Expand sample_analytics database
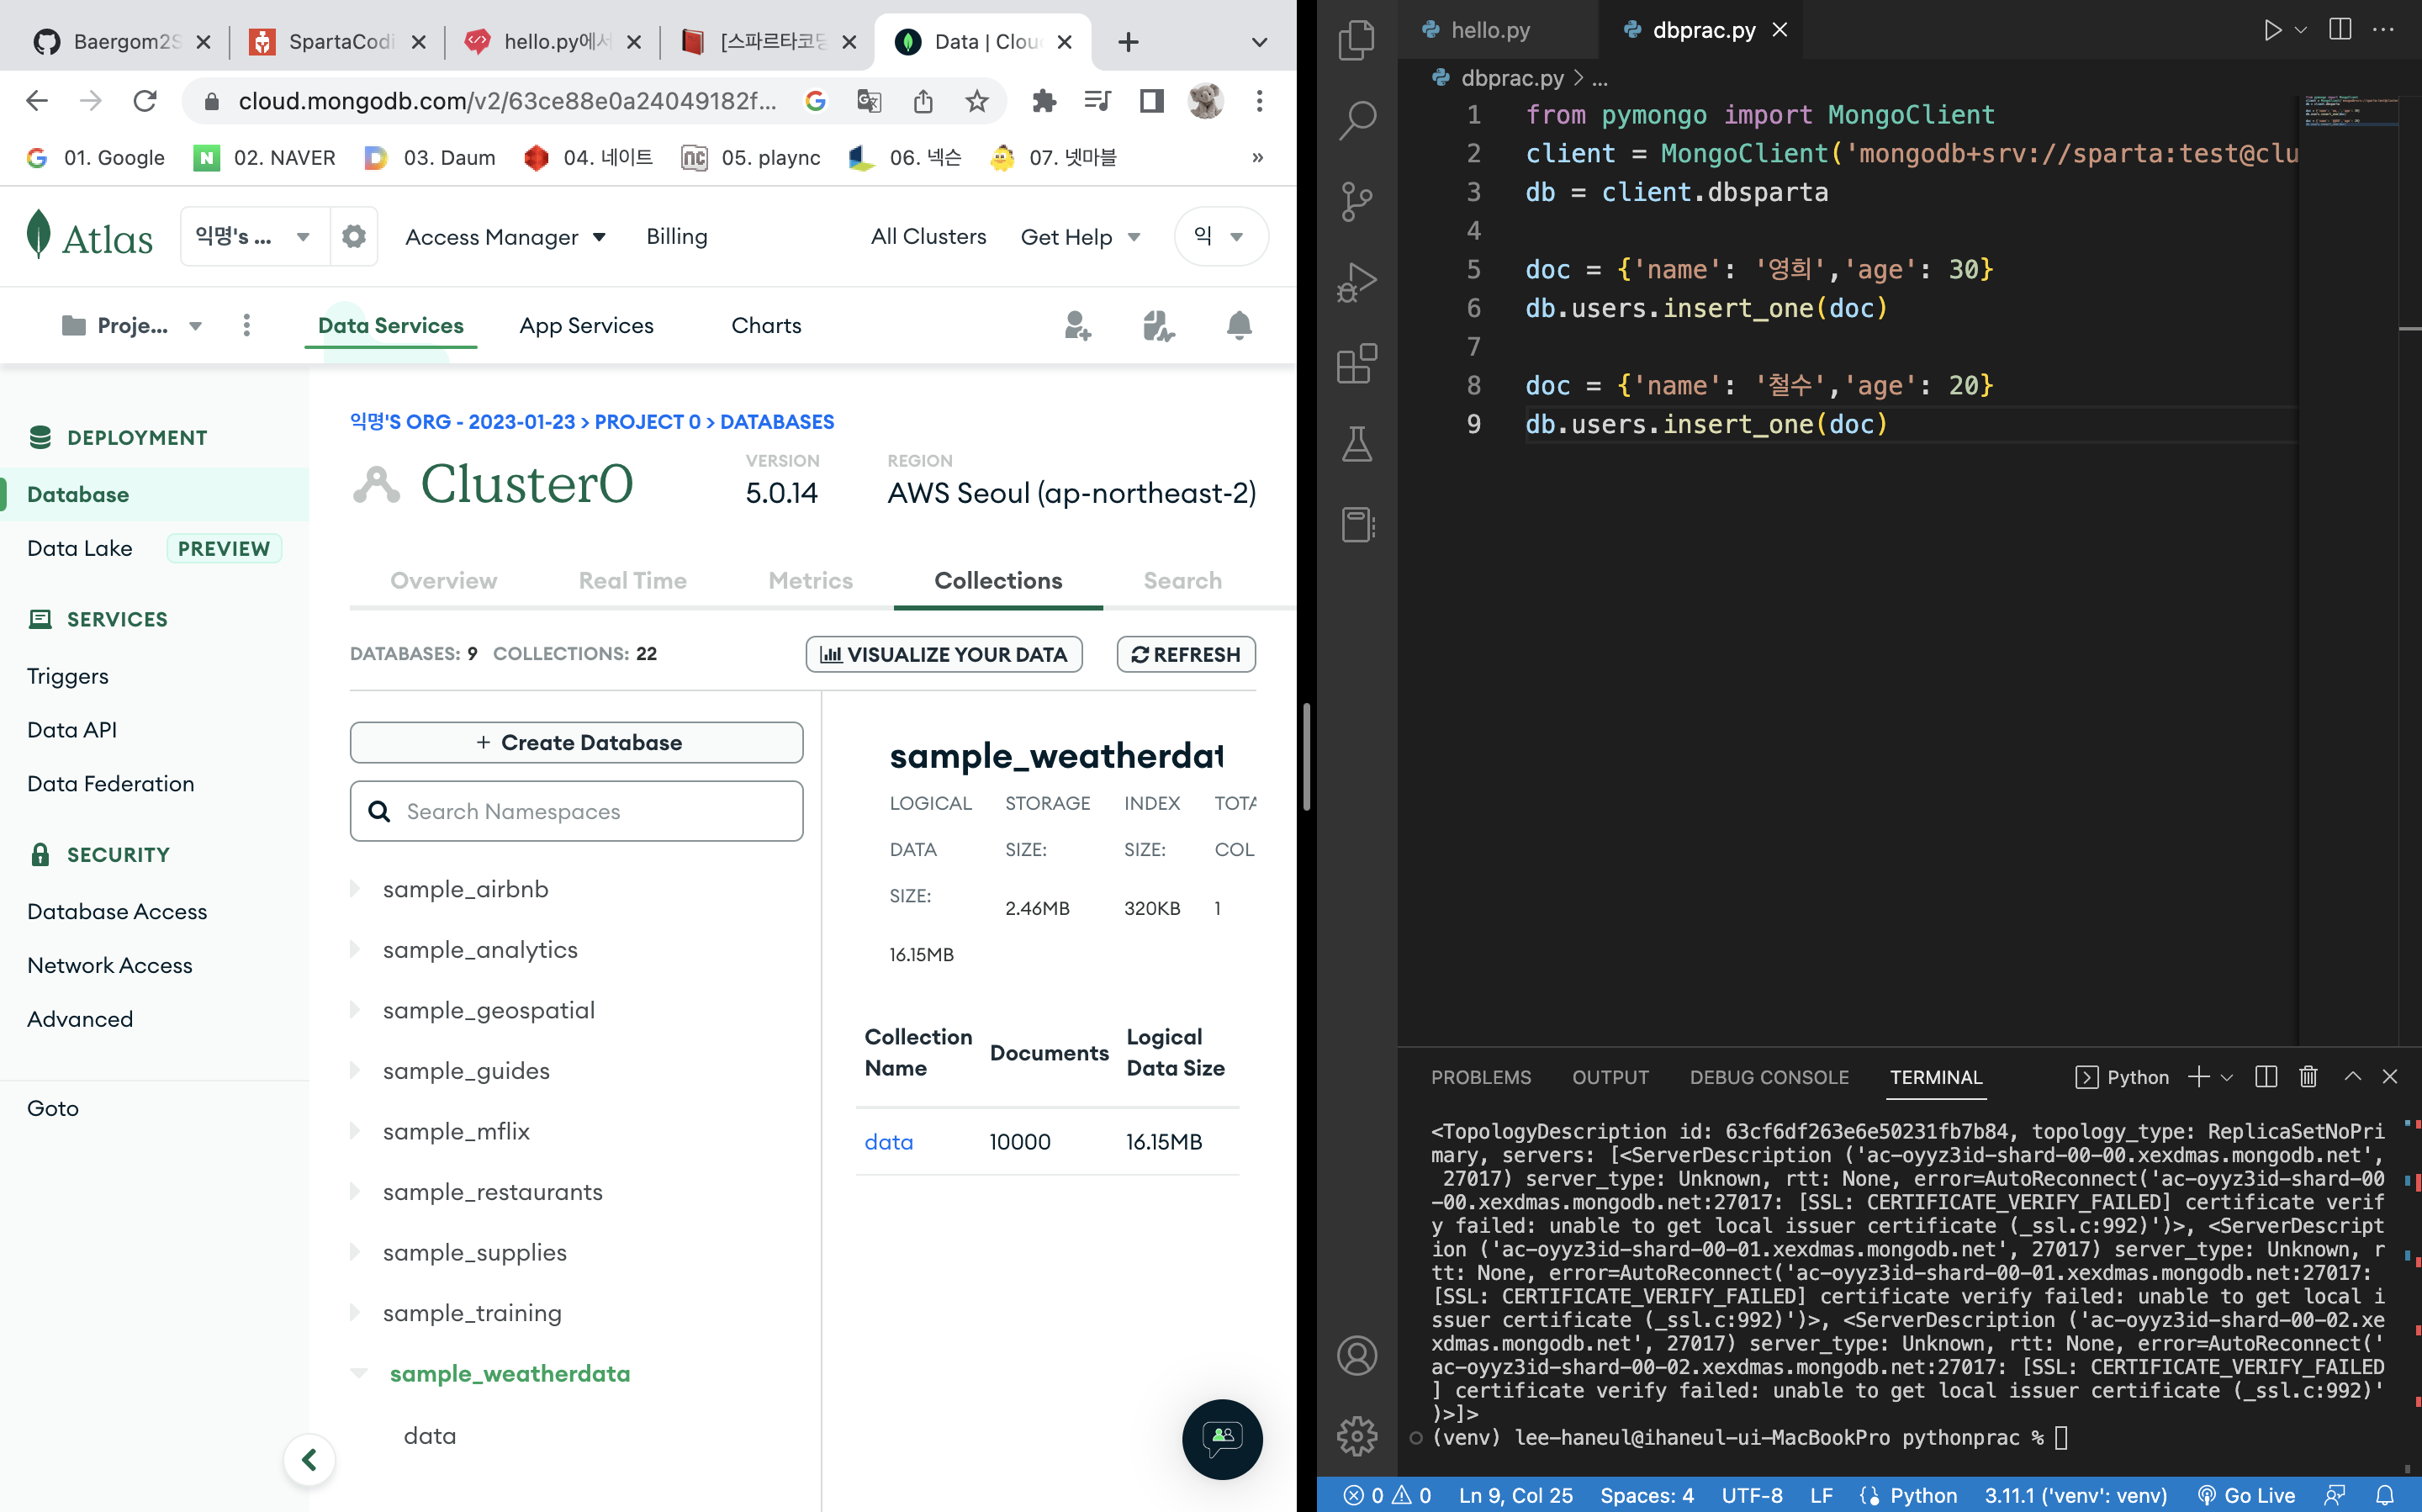Image resolution: width=2422 pixels, height=1512 pixels. [x=355, y=950]
